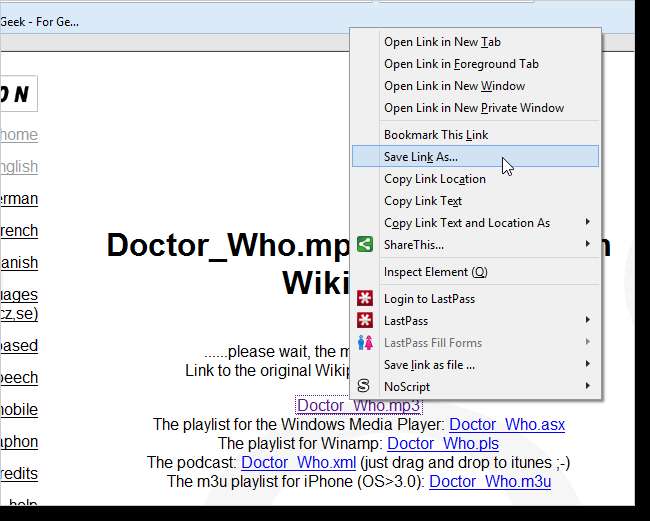This screenshot has width=650, height=521.
Task: Choose Bookmark This Link
Action: point(475,135)
